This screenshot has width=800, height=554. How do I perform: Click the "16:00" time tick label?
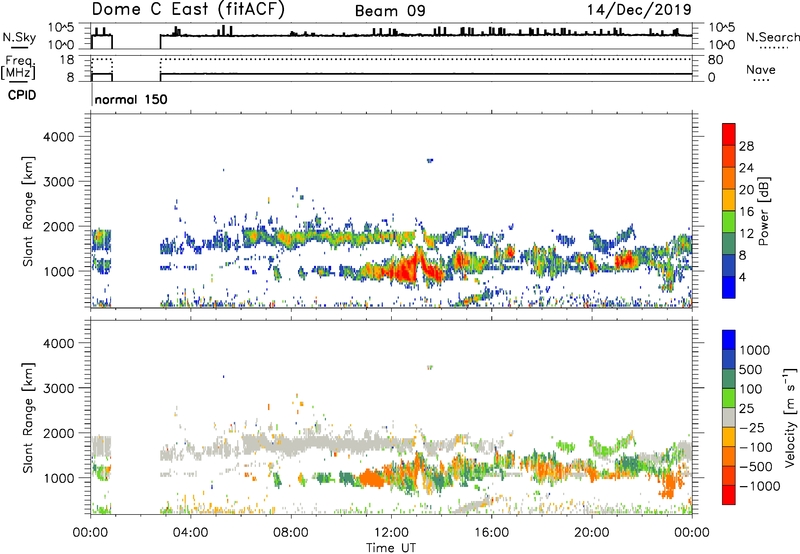[x=491, y=533]
